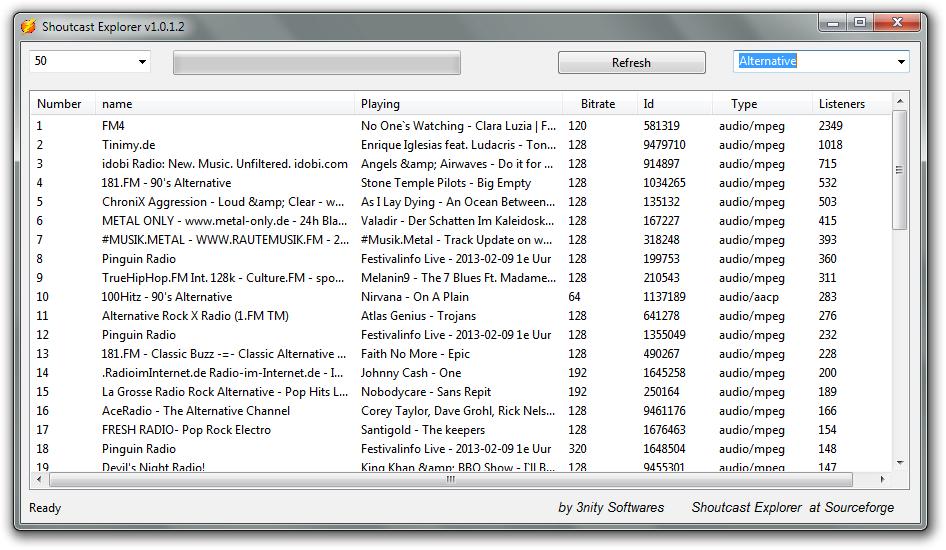Sort by the Id column header
This screenshot has width=946, height=550.
tap(674, 104)
